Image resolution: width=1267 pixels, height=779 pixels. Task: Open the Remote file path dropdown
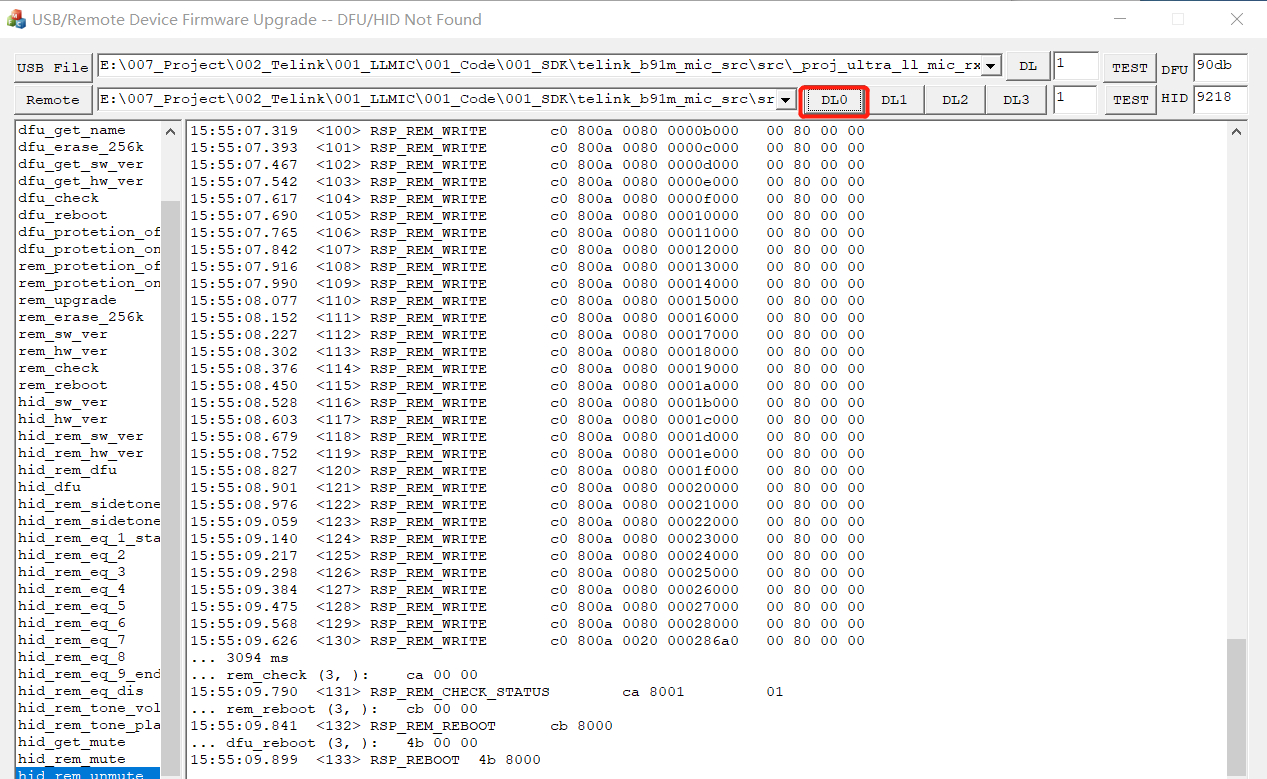point(786,100)
